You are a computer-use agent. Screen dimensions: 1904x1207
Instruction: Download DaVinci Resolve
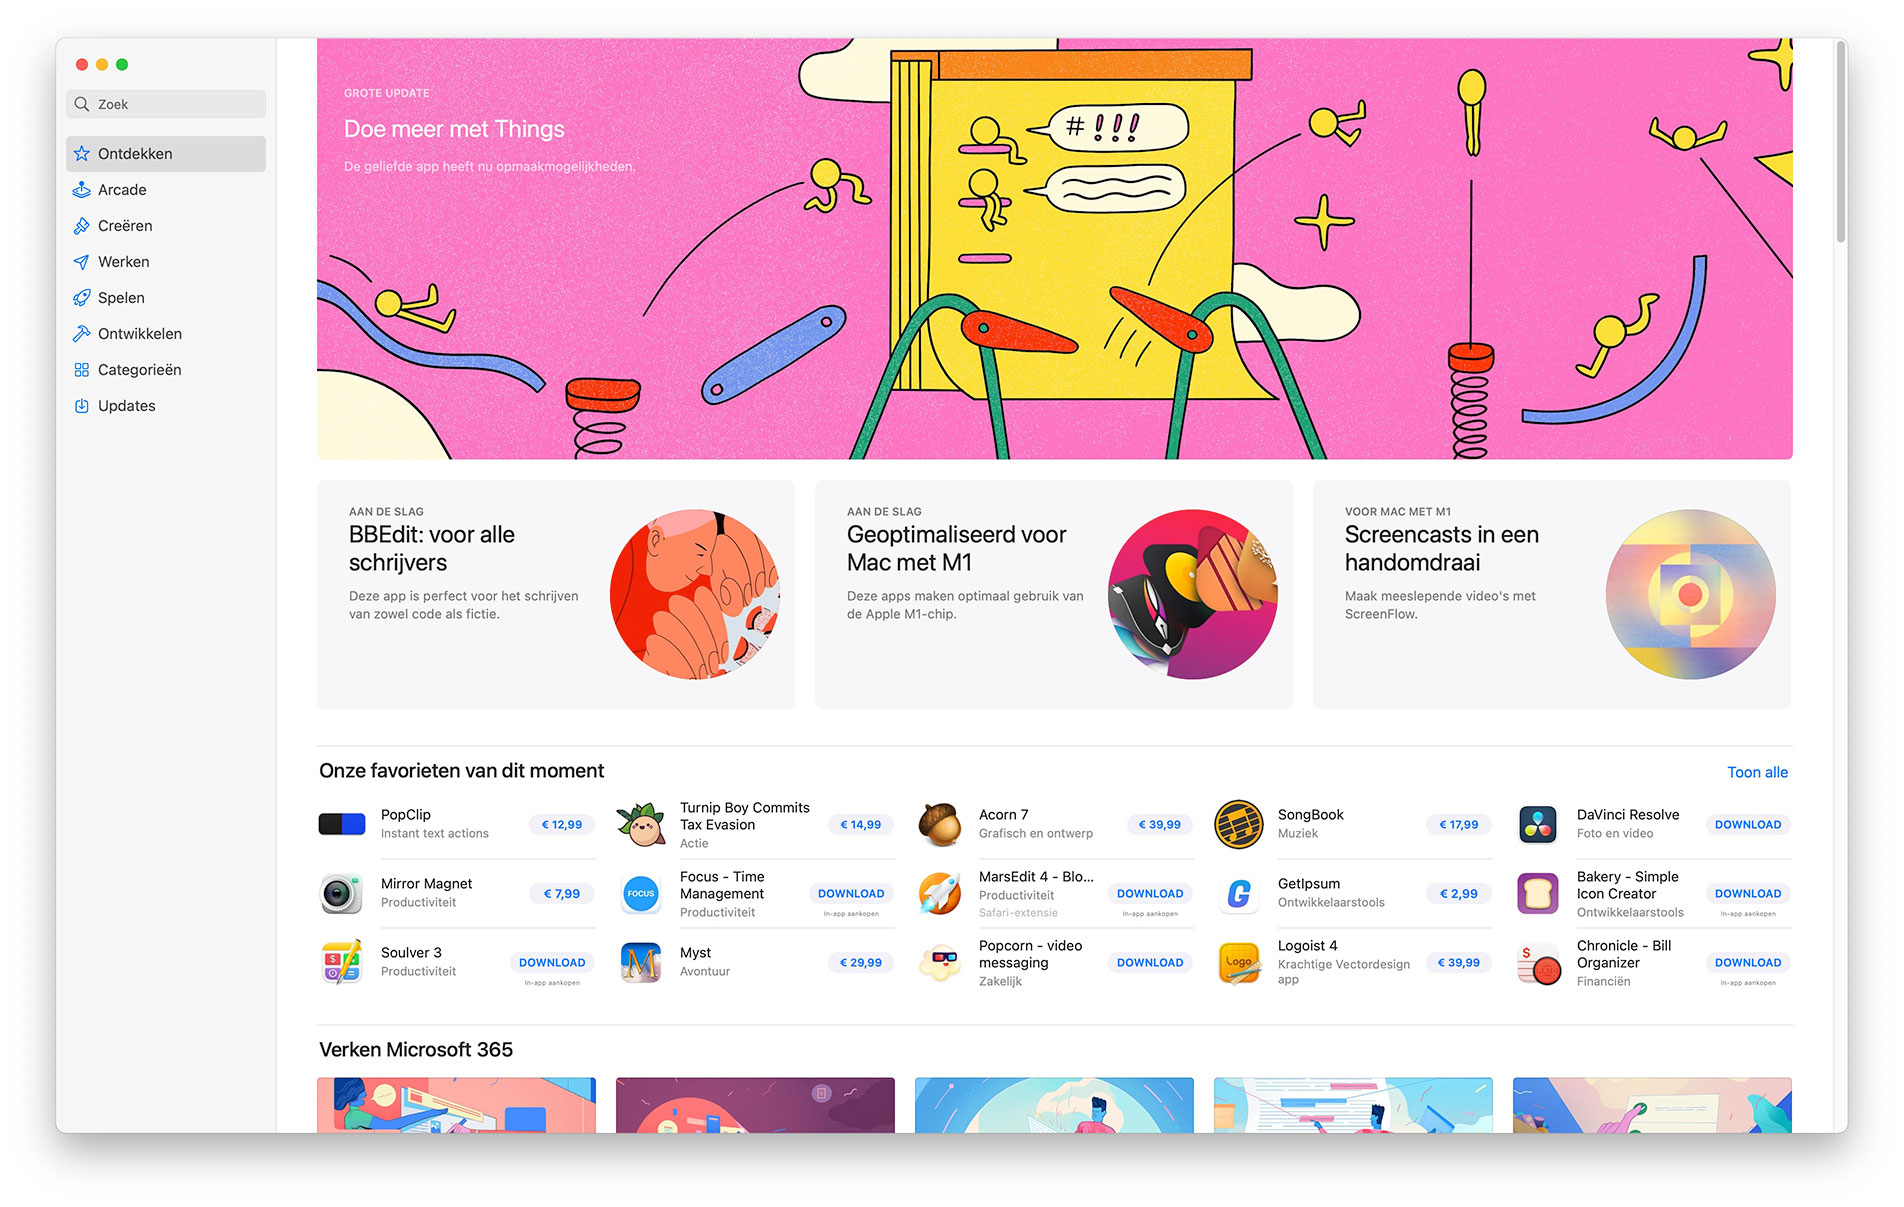coord(1748,825)
